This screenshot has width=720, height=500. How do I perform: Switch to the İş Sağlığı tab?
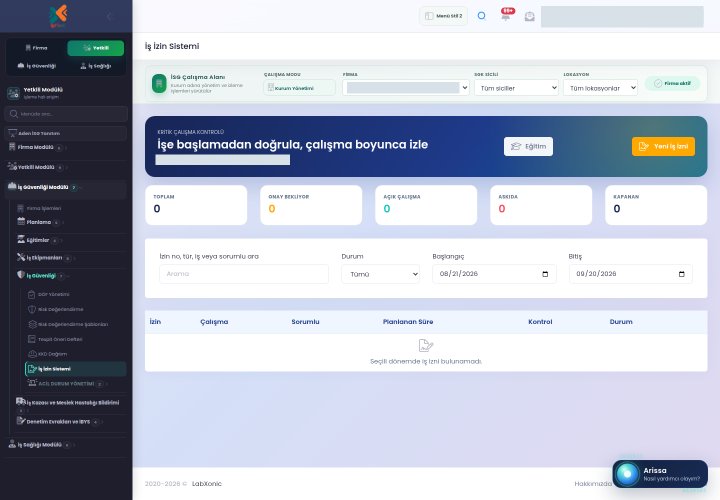pos(96,66)
